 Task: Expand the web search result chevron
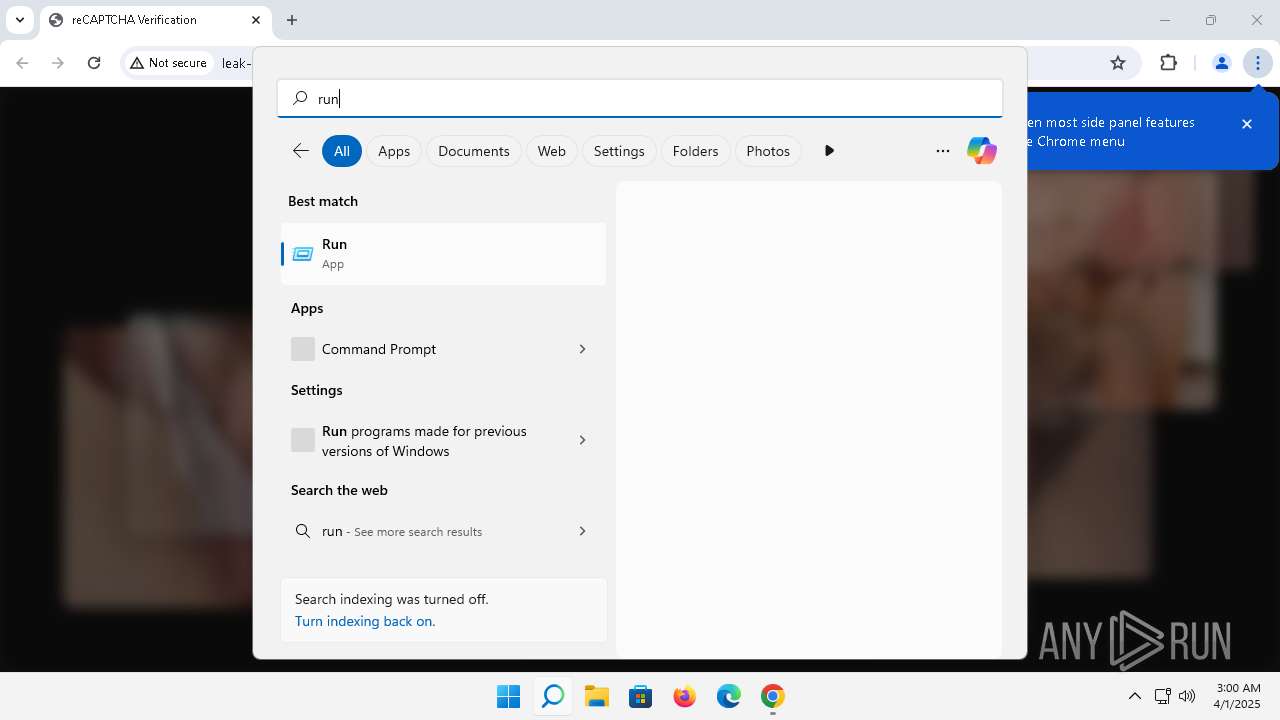[x=582, y=531]
